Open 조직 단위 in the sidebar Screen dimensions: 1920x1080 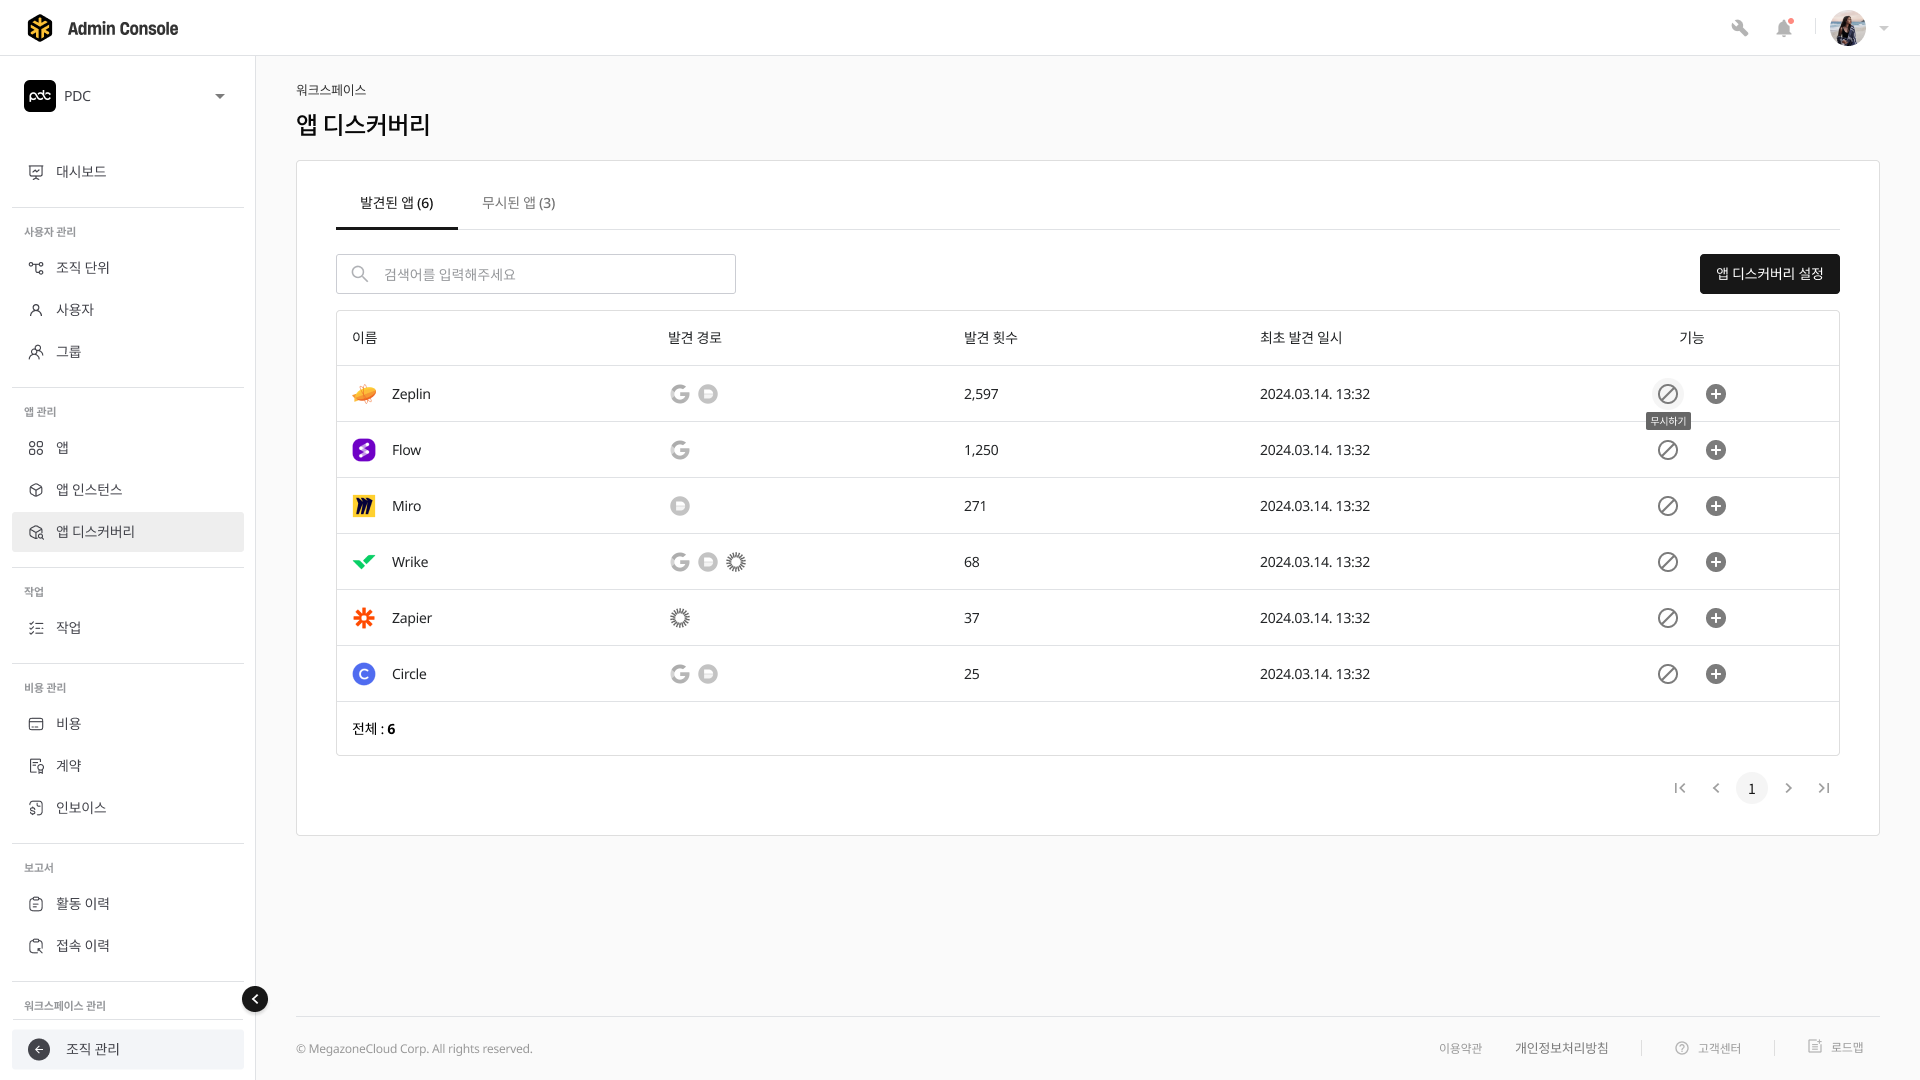(128, 268)
